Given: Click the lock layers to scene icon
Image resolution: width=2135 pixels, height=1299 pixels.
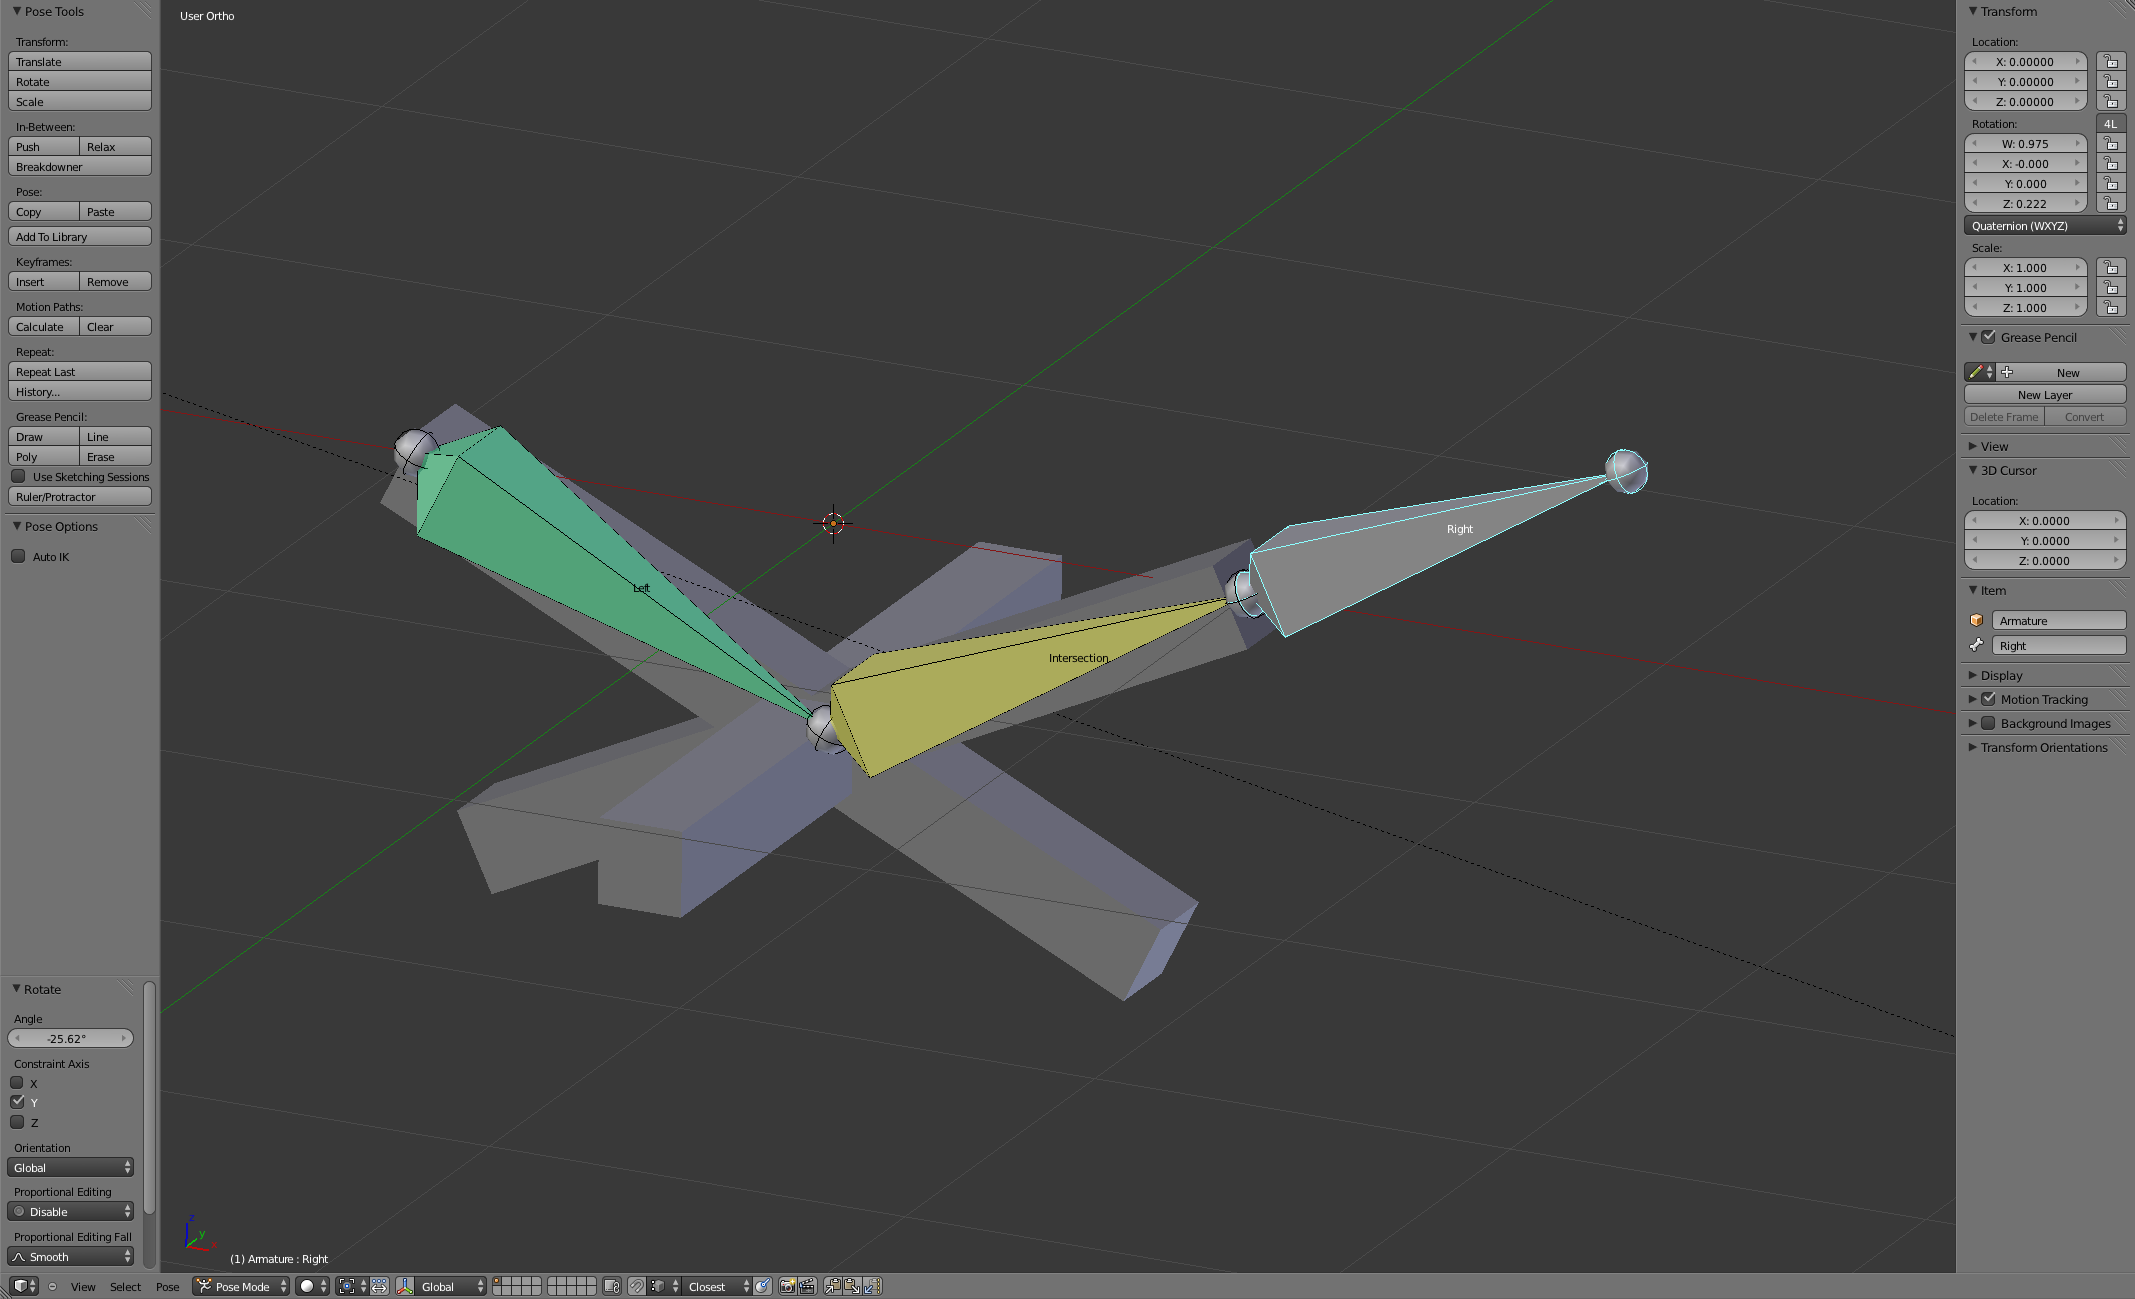Looking at the screenshot, I should point(612,1286).
